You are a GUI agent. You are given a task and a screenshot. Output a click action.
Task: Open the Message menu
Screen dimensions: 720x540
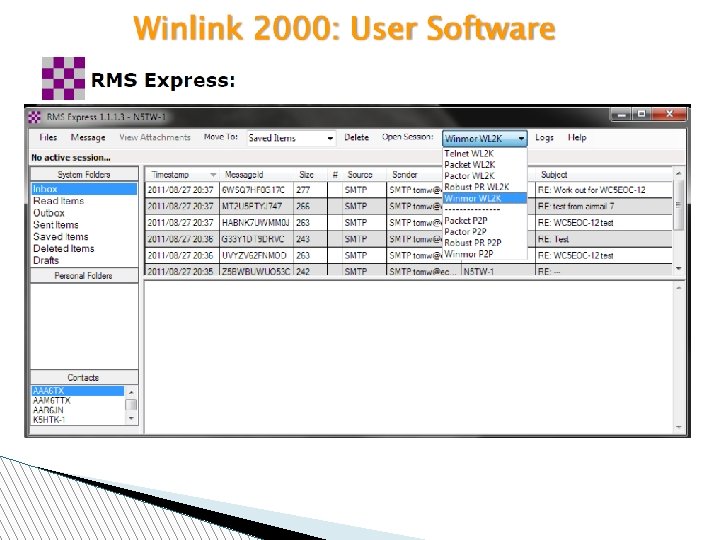(88, 137)
